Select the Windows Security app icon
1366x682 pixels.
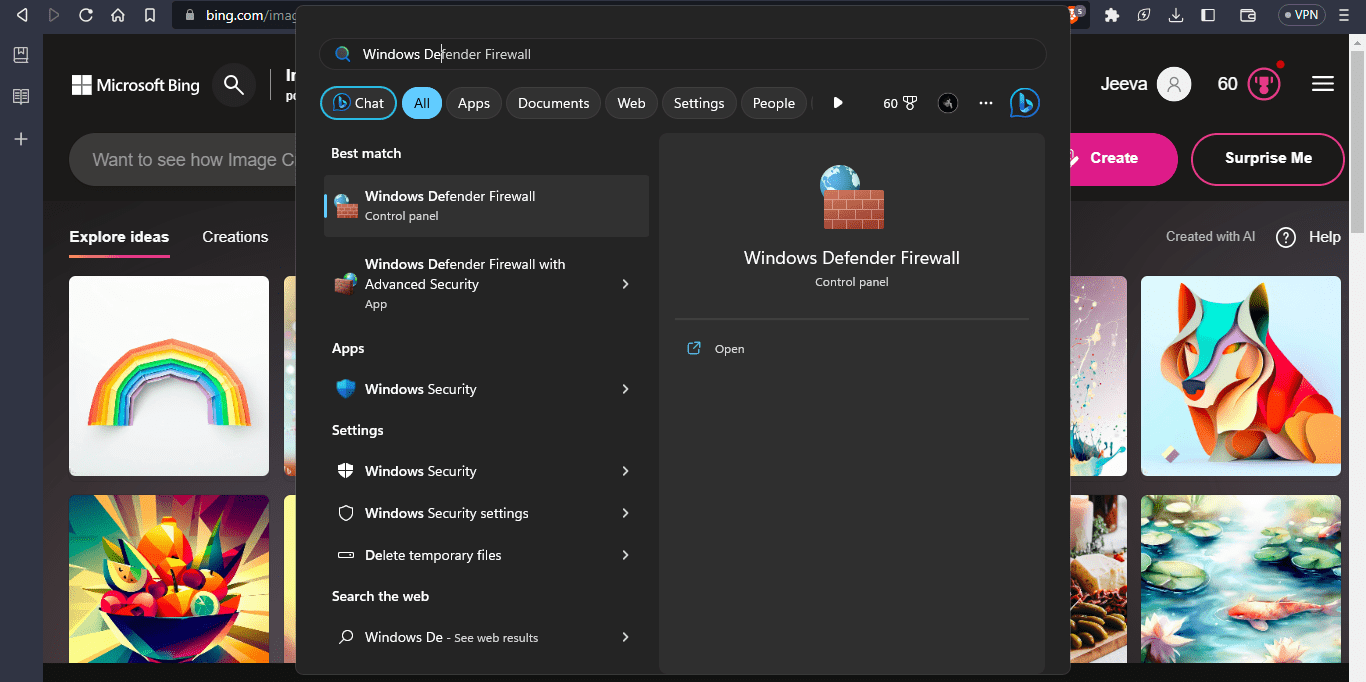coord(345,389)
